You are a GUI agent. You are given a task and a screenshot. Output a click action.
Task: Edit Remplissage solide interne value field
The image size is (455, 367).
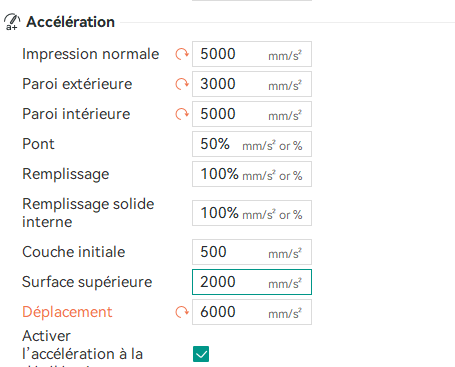pyautogui.click(x=252, y=213)
